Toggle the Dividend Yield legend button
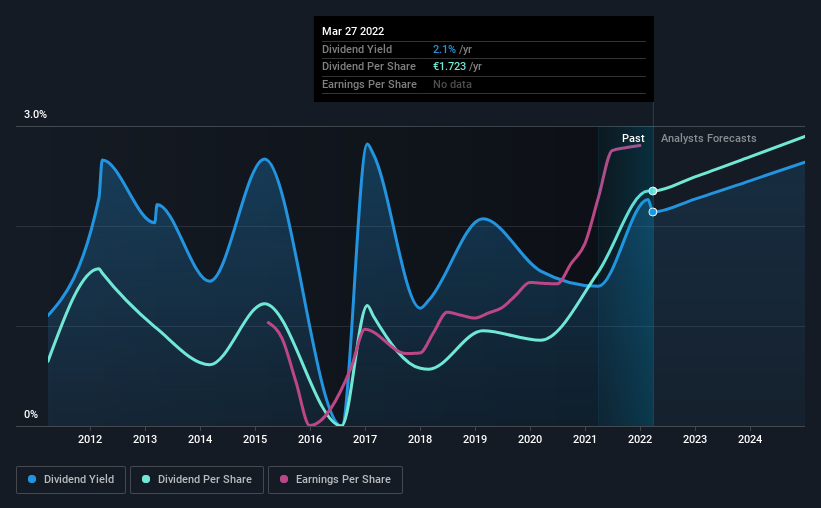 click(x=71, y=480)
